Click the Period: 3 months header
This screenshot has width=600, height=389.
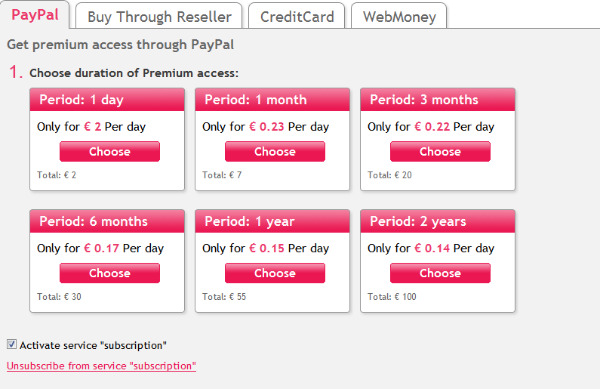tap(437, 100)
